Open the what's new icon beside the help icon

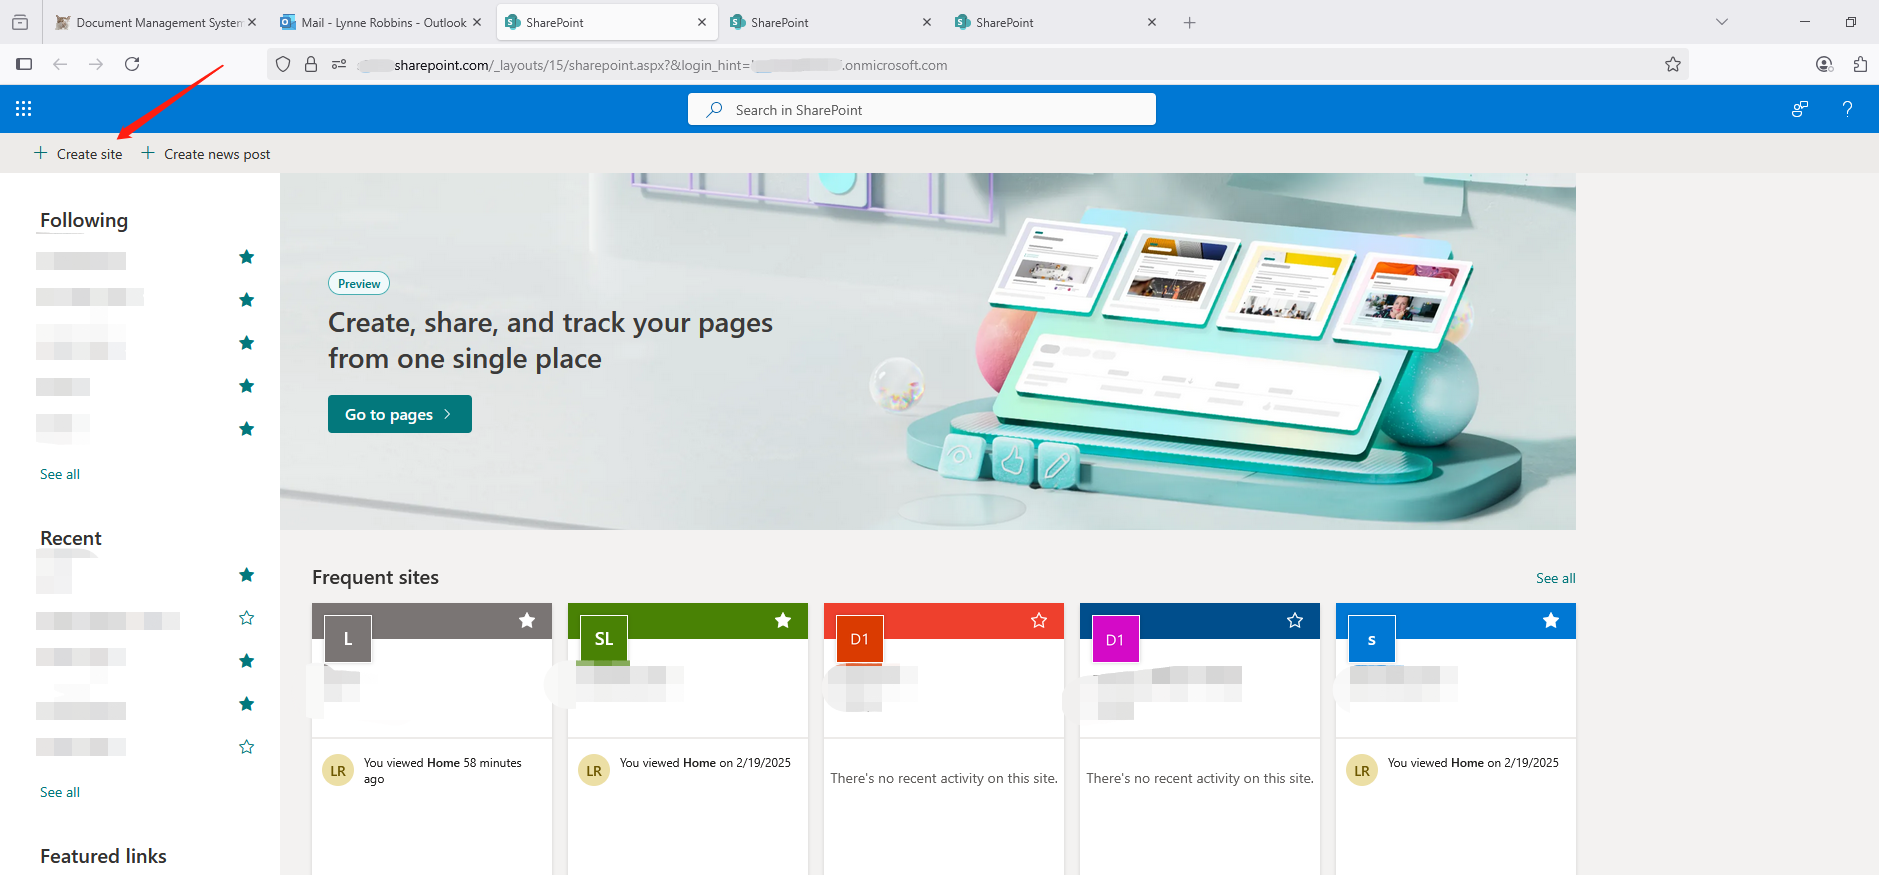[x=1799, y=109]
